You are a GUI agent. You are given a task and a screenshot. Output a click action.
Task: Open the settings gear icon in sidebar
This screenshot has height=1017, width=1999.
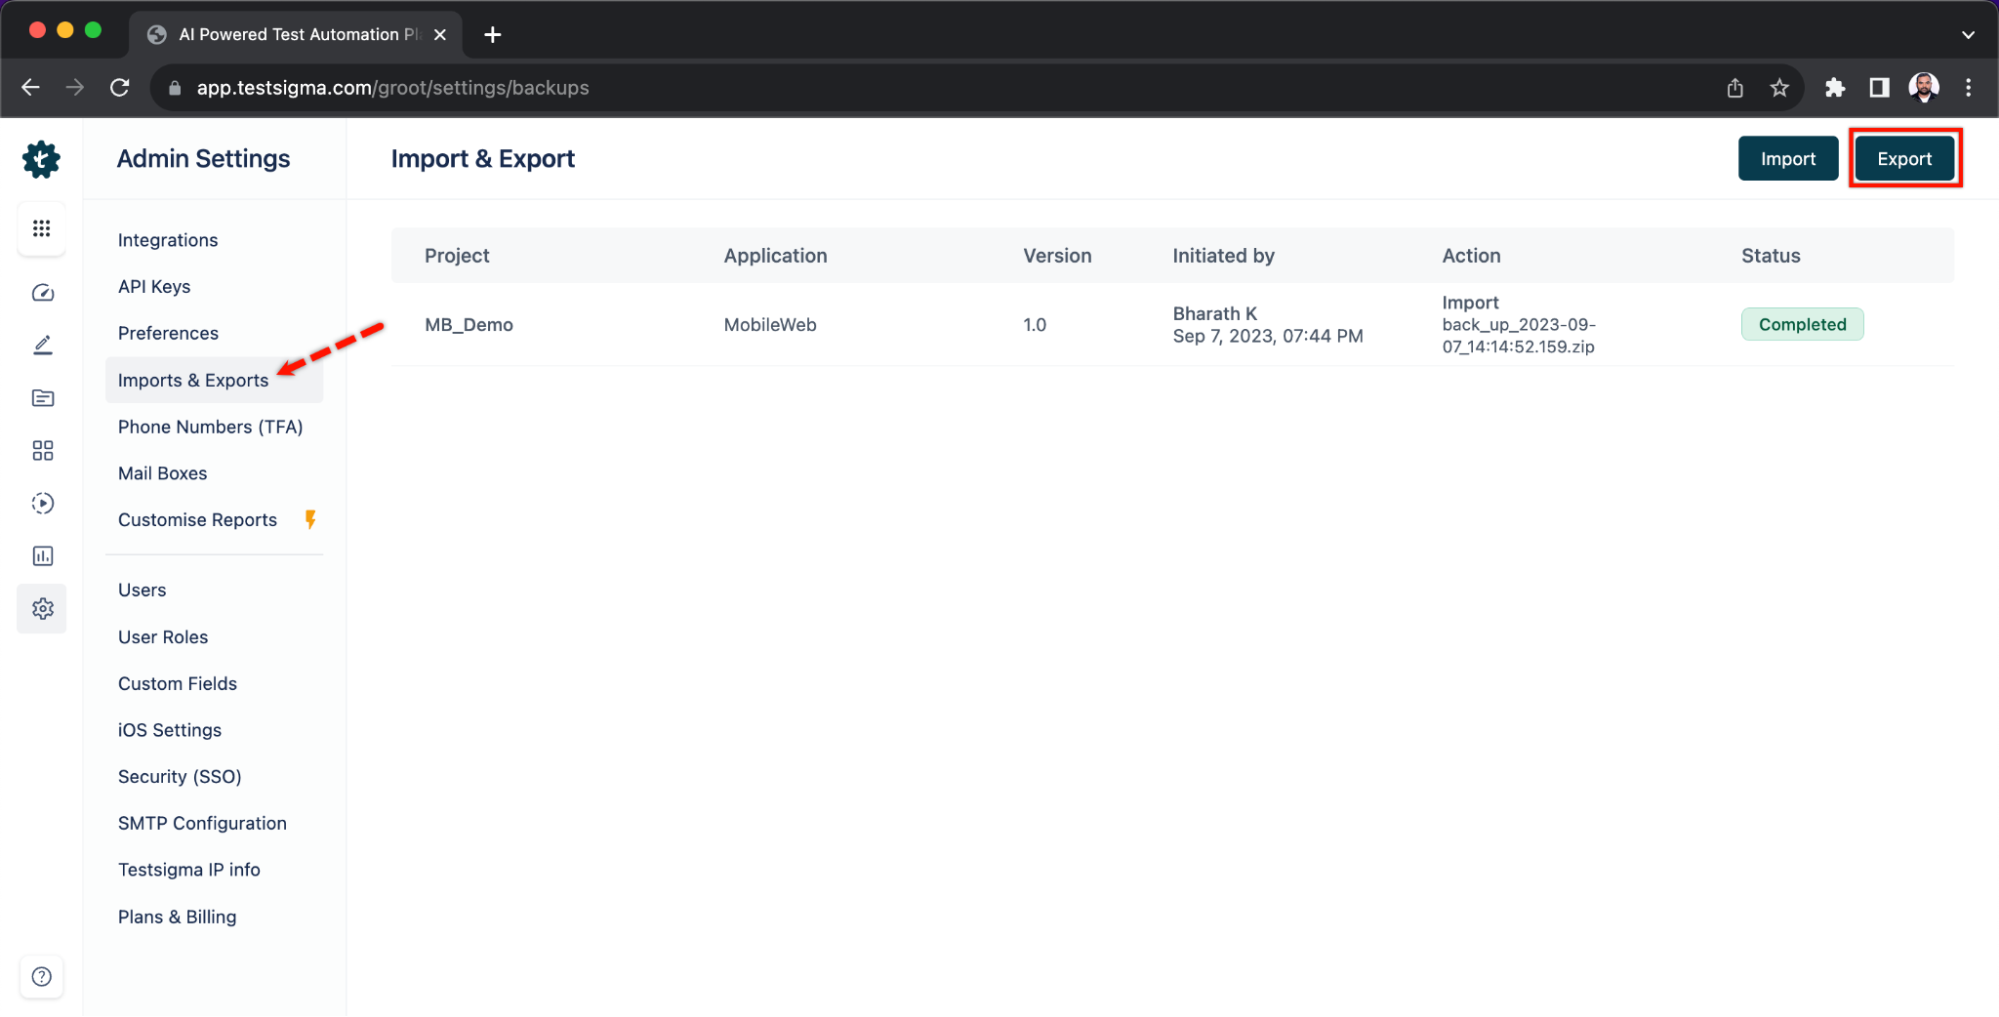pyautogui.click(x=42, y=608)
